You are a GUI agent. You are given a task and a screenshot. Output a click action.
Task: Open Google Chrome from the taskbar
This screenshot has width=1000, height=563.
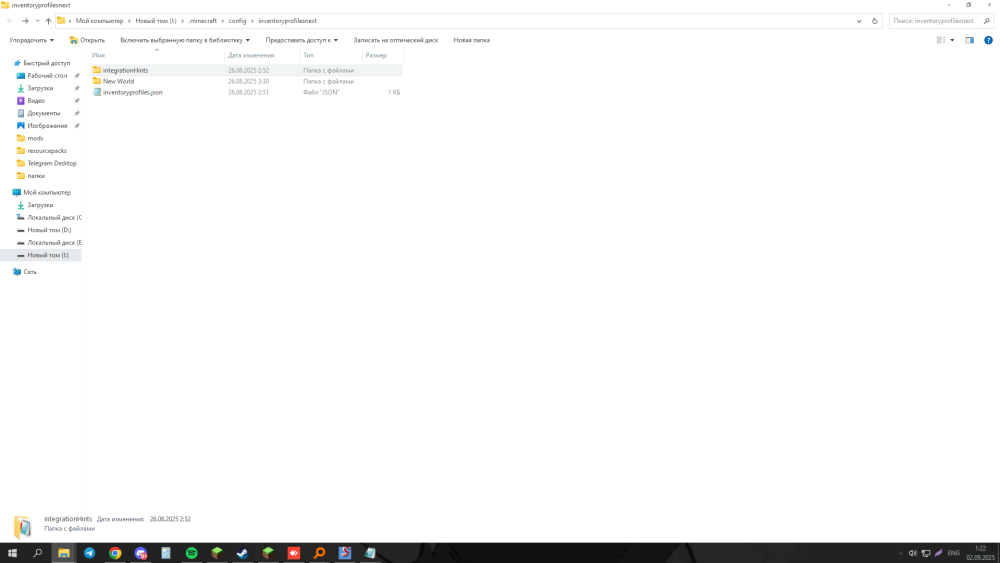(115, 553)
